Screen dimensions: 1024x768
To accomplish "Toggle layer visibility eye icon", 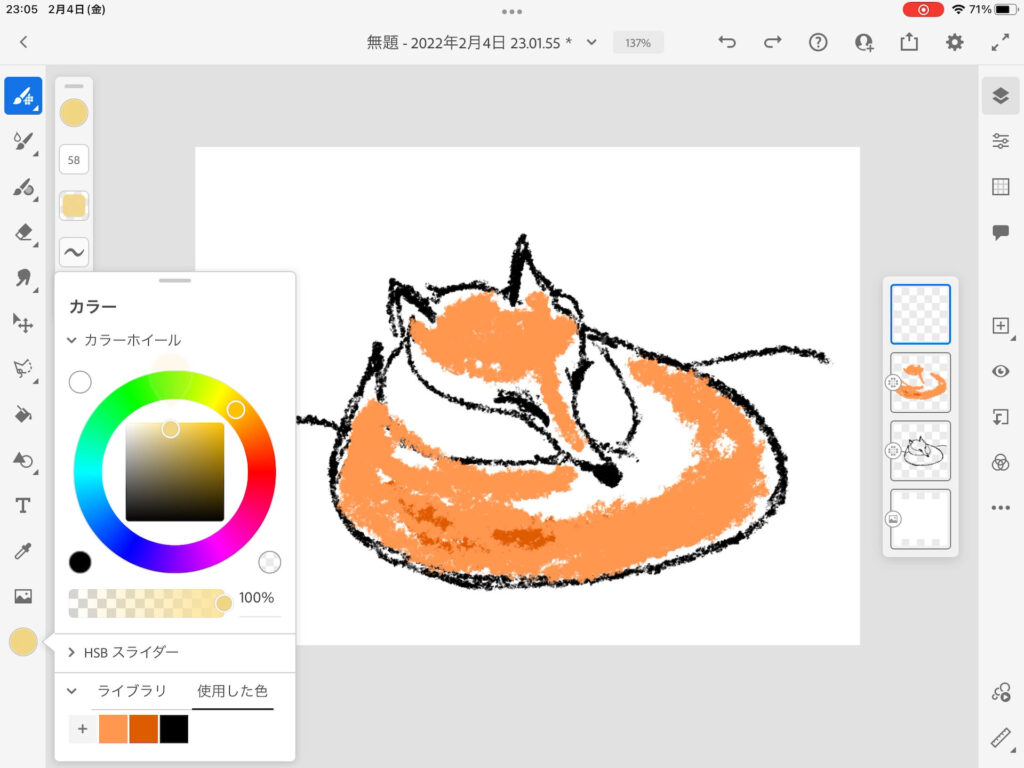I will 1000,372.
